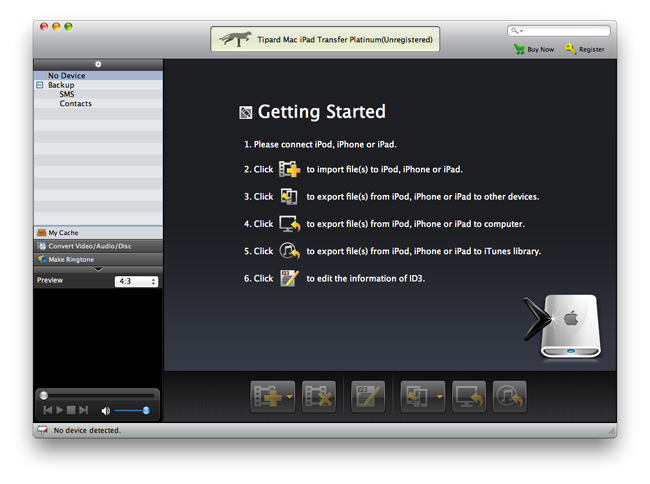Collapse the Backup tree node
The height and width of the screenshot is (484, 650).
point(40,85)
